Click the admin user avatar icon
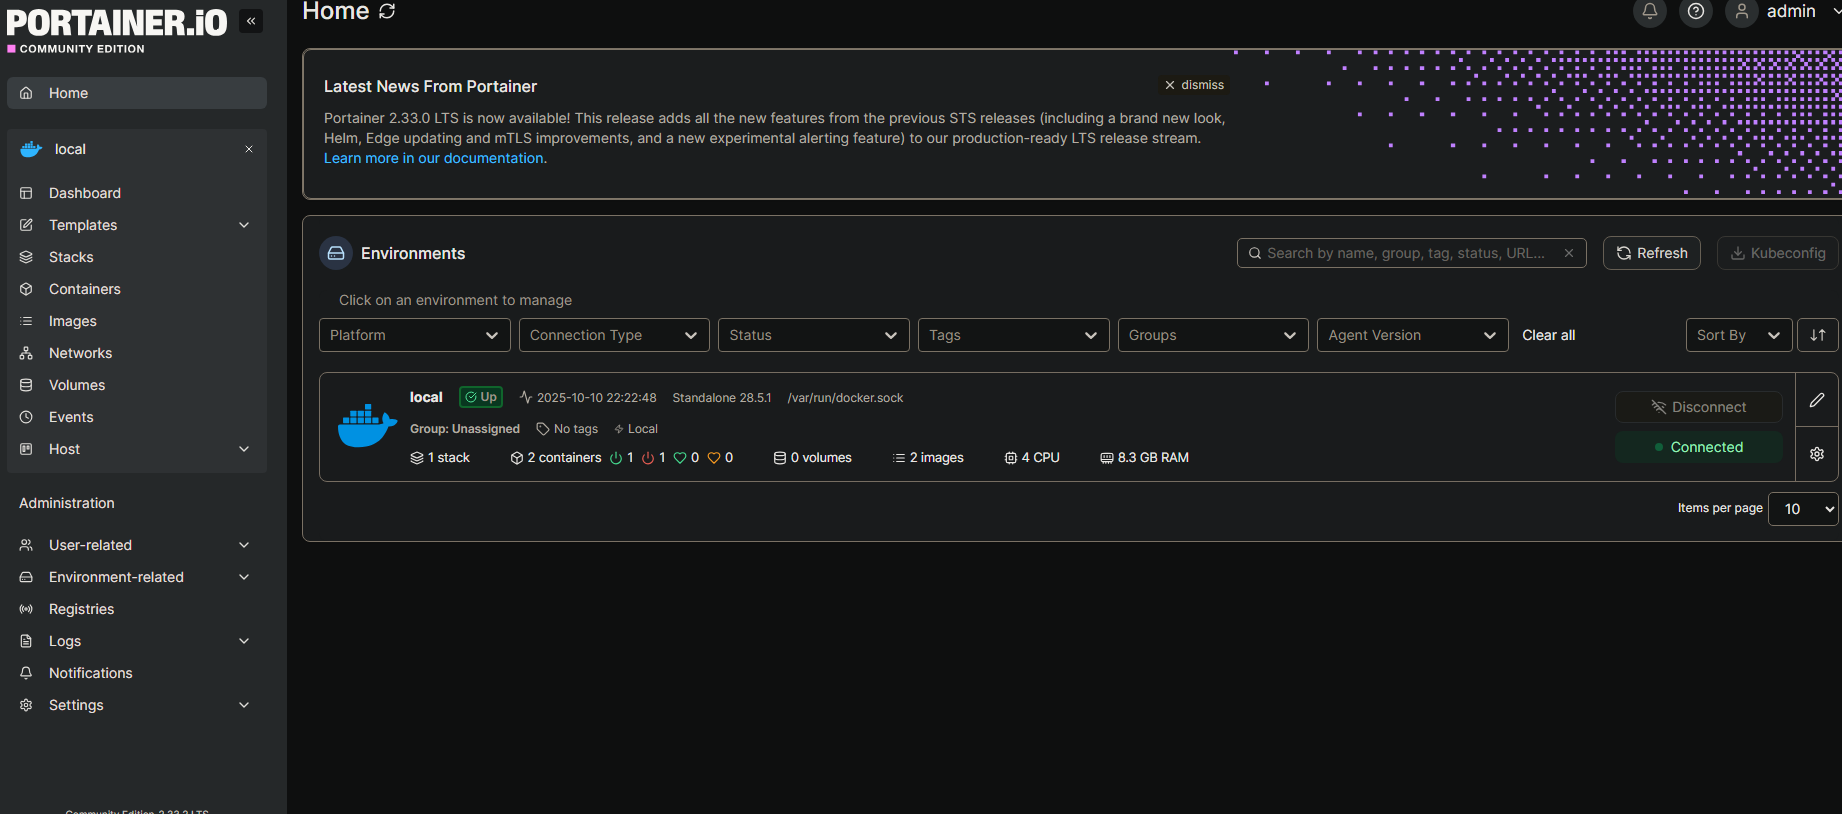 (x=1742, y=11)
